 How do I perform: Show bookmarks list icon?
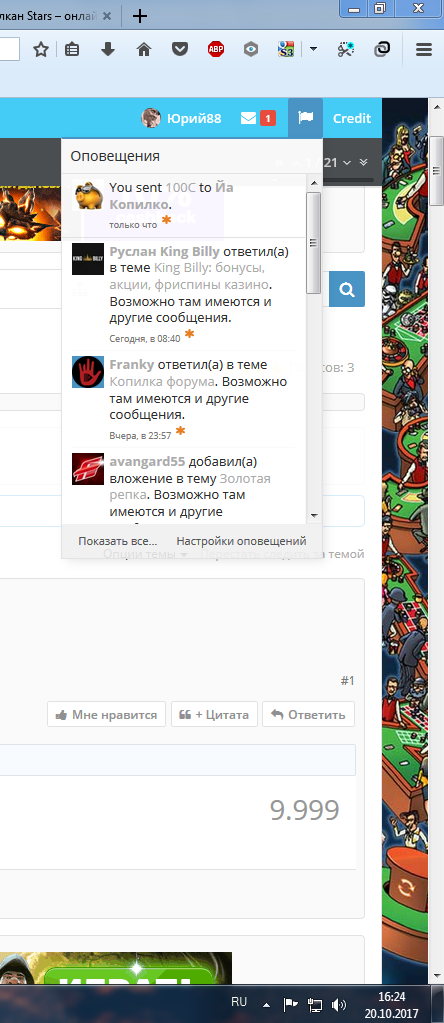pyautogui.click(x=72, y=50)
